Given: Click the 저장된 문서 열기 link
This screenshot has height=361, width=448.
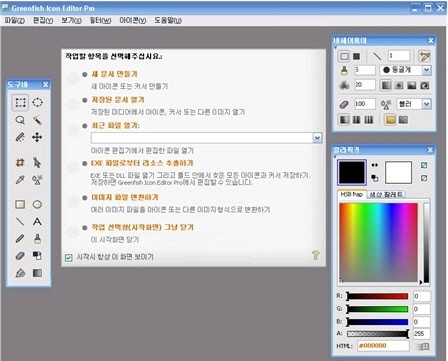Looking at the screenshot, I should coord(118,100).
